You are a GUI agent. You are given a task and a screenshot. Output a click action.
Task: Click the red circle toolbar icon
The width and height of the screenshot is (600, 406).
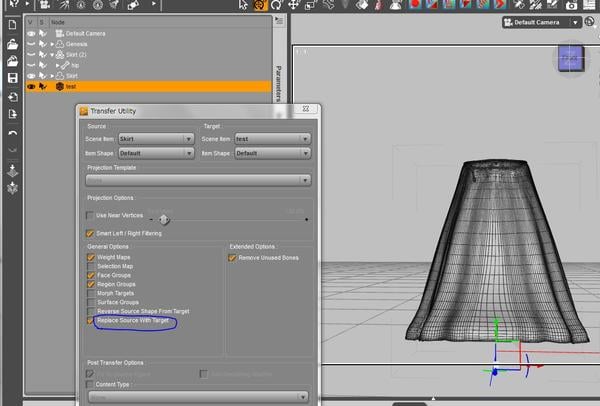tap(415, 5)
